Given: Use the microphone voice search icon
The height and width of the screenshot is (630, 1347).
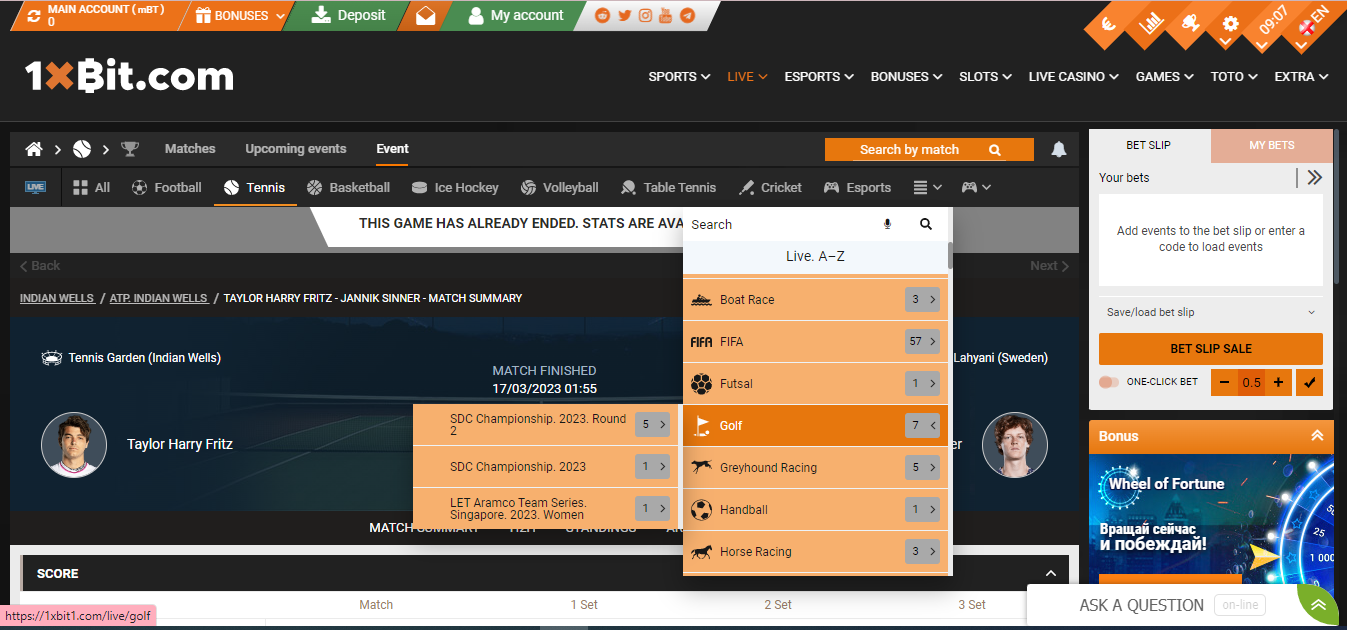Looking at the screenshot, I should pos(887,224).
